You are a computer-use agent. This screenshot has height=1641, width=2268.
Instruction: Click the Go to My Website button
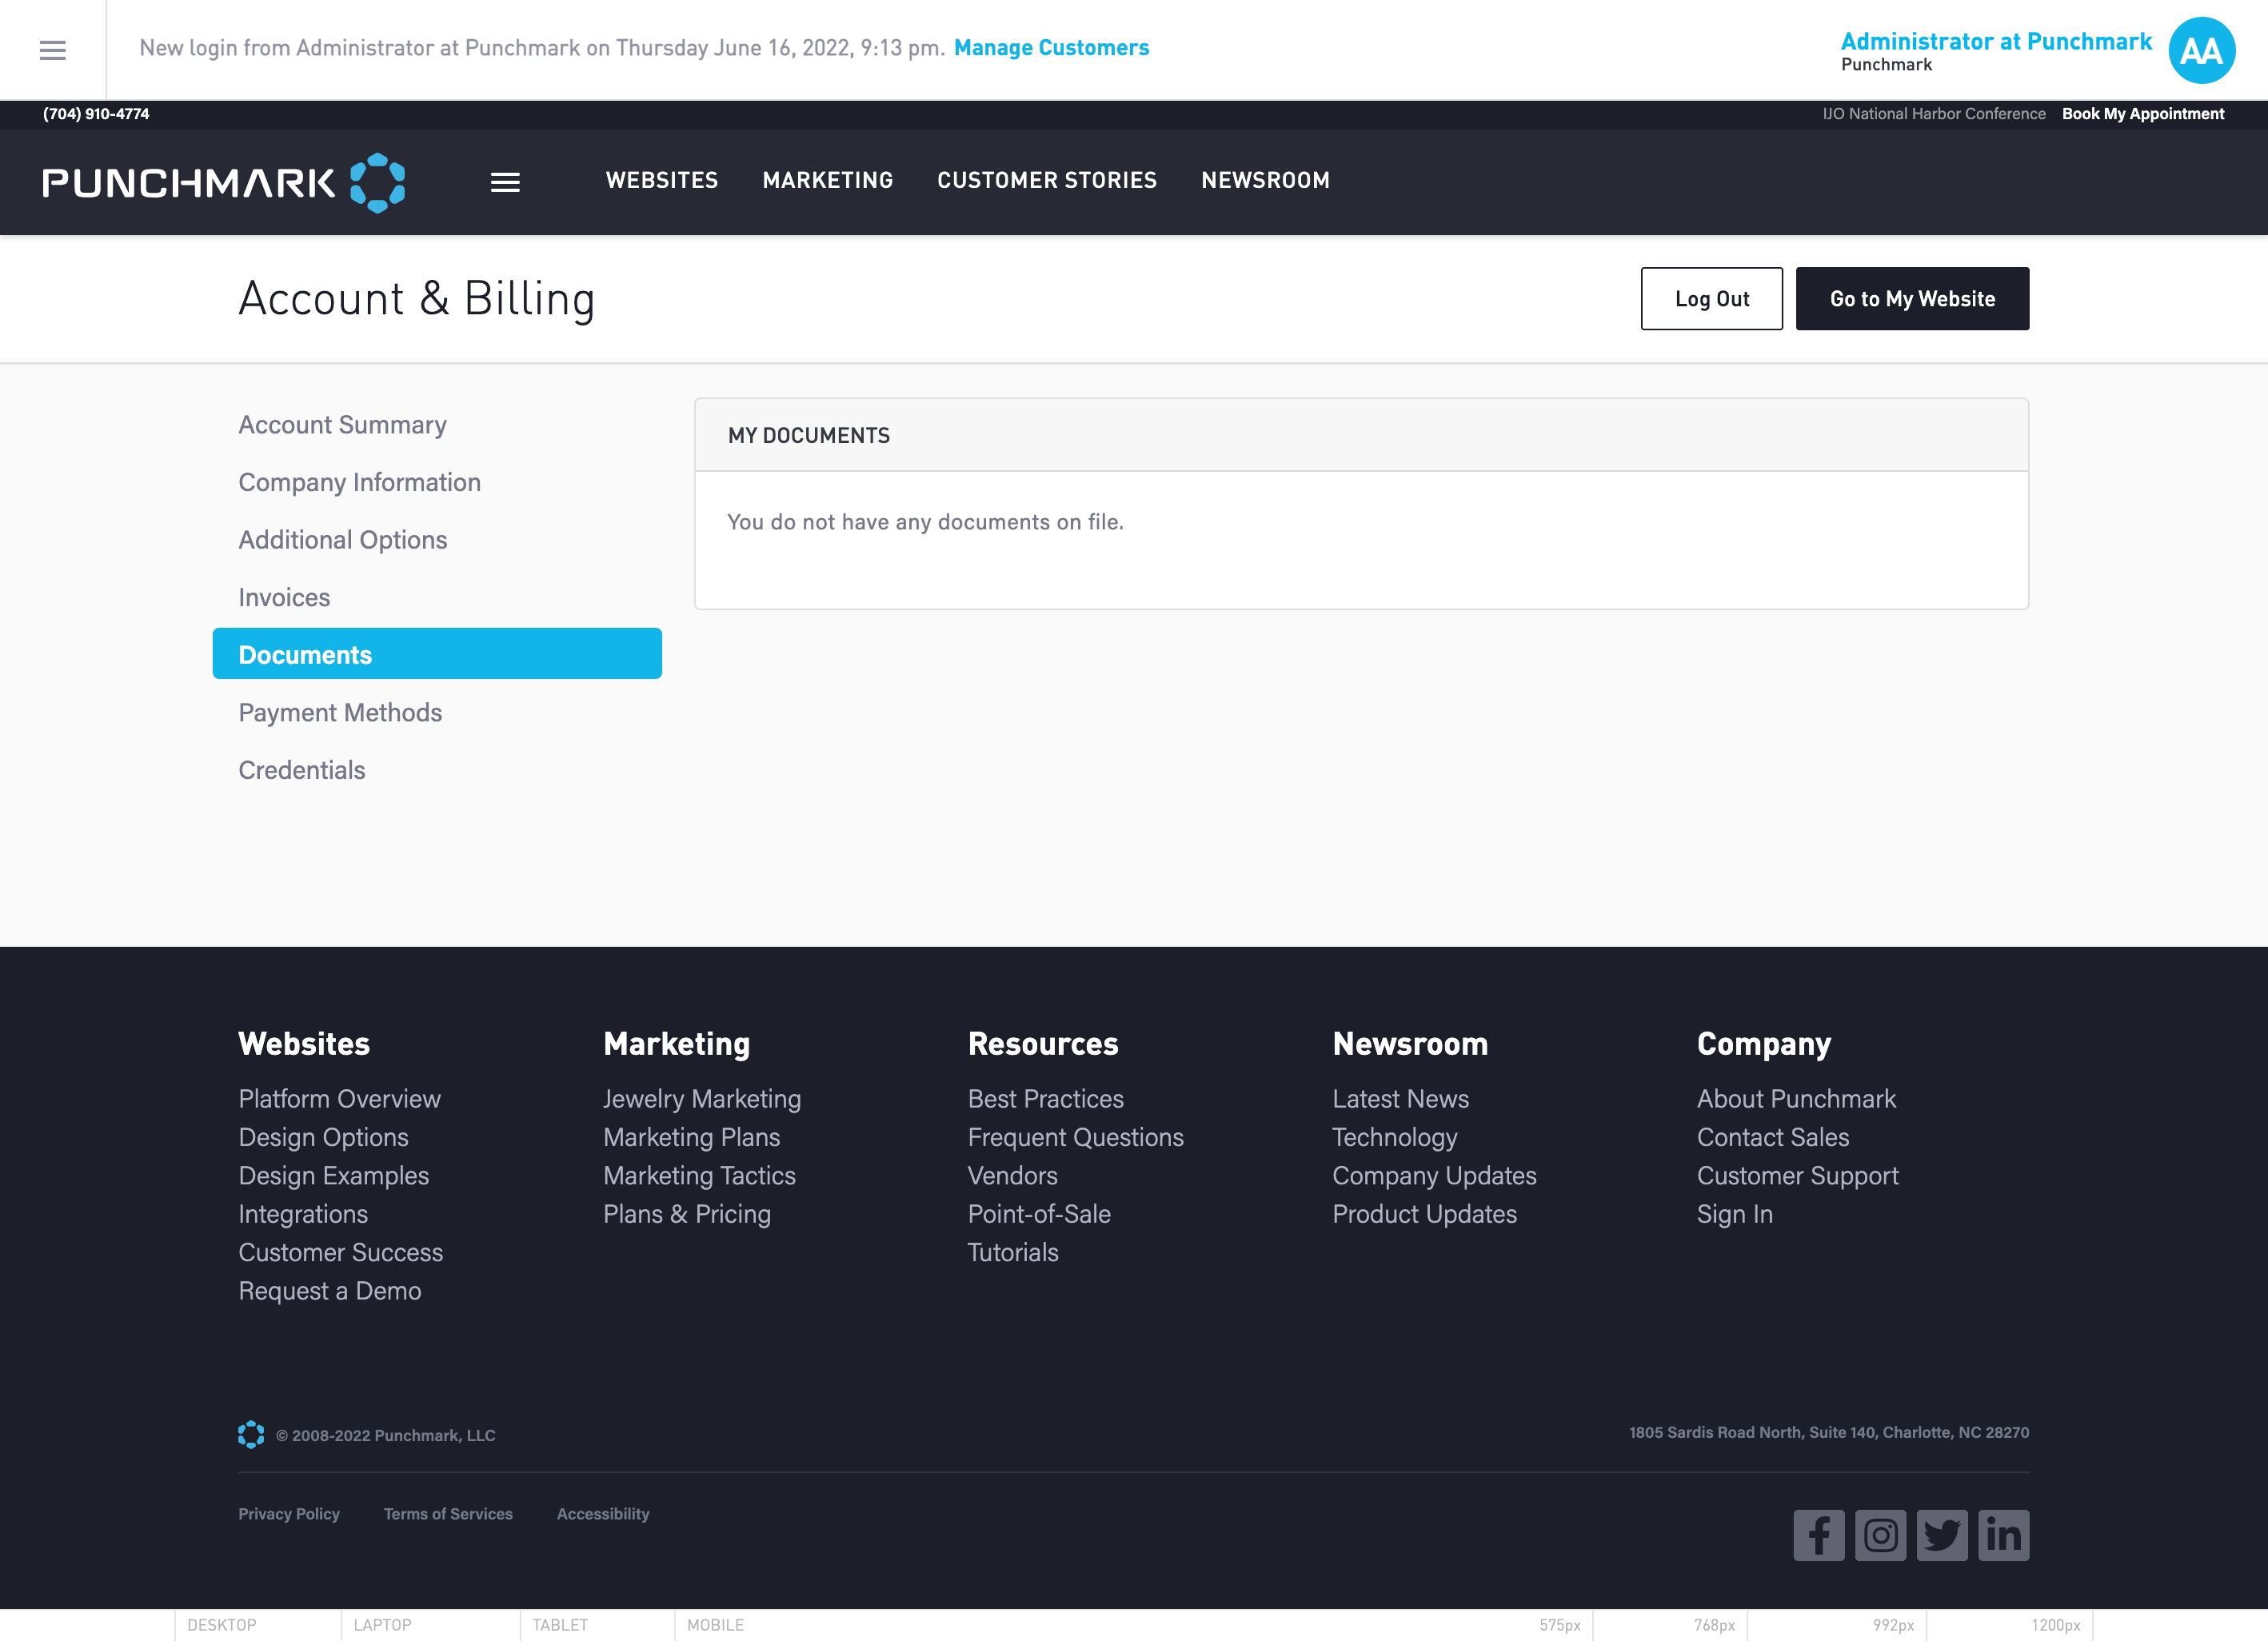[x=1911, y=298]
